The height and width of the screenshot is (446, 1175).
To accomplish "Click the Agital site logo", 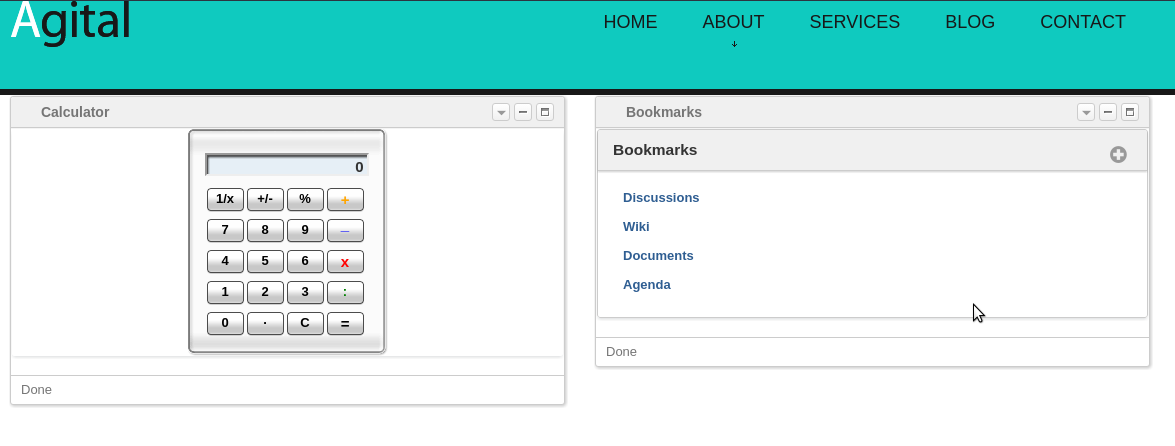I will tap(71, 21).
